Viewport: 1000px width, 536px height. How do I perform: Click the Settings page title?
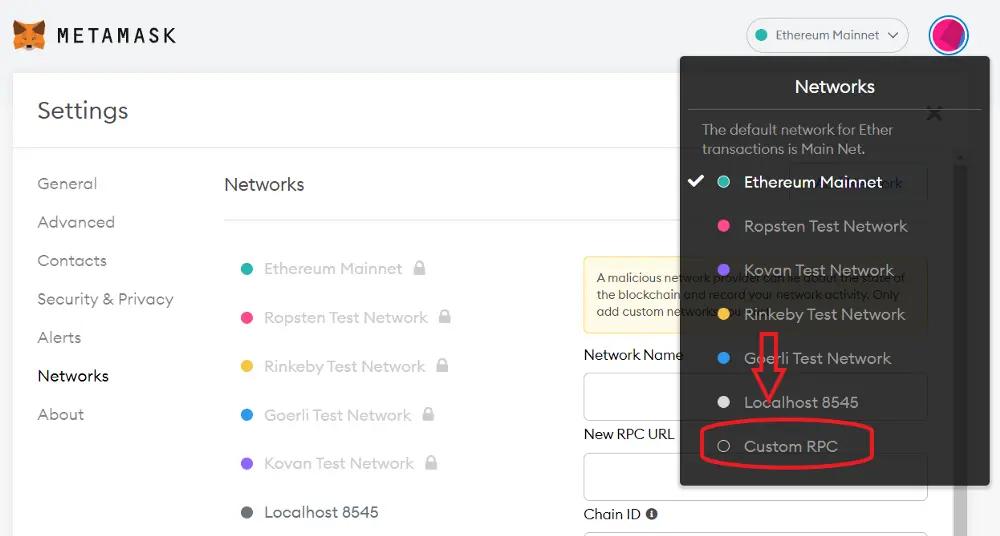tap(83, 111)
